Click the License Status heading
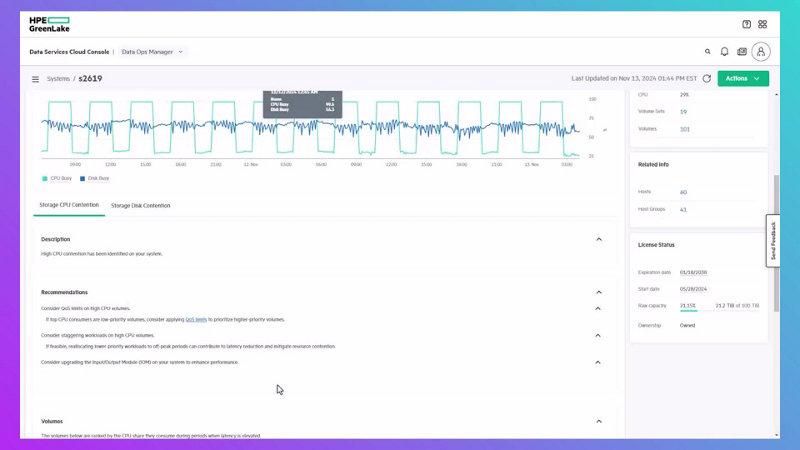The width and height of the screenshot is (800, 450). [656, 245]
